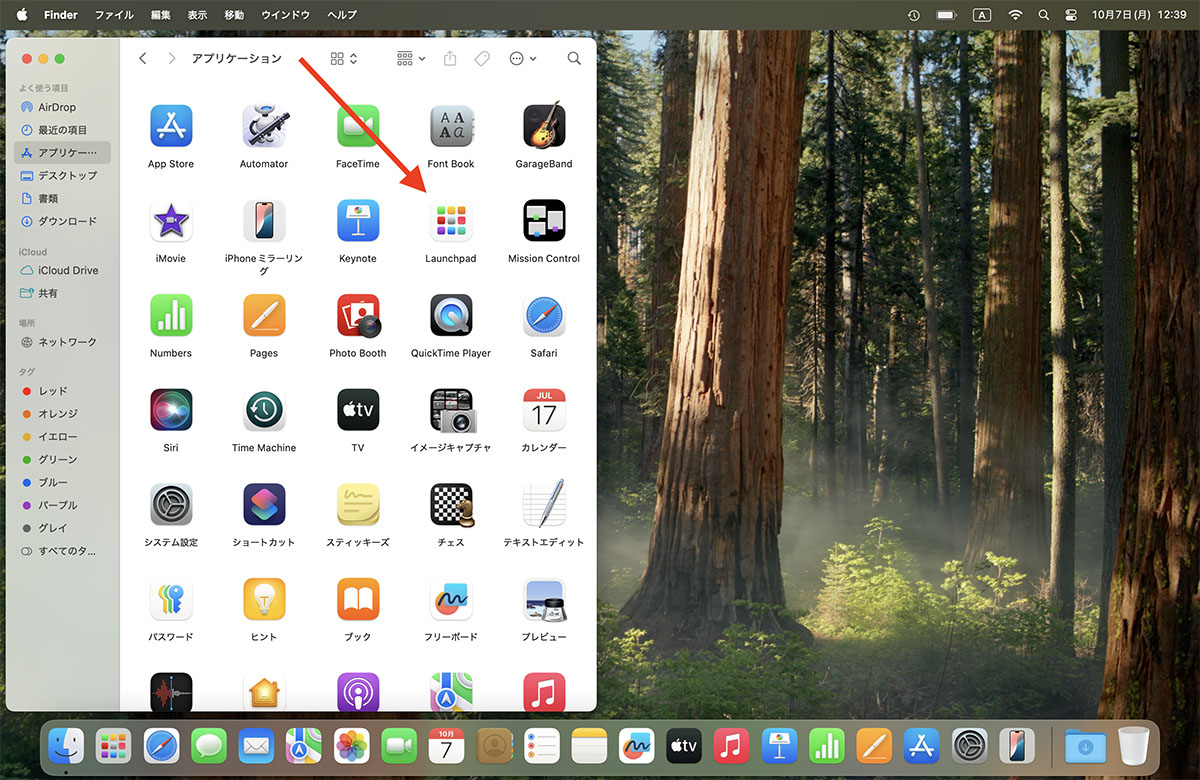Click the Wi-Fi menu bar icon

[1016, 15]
